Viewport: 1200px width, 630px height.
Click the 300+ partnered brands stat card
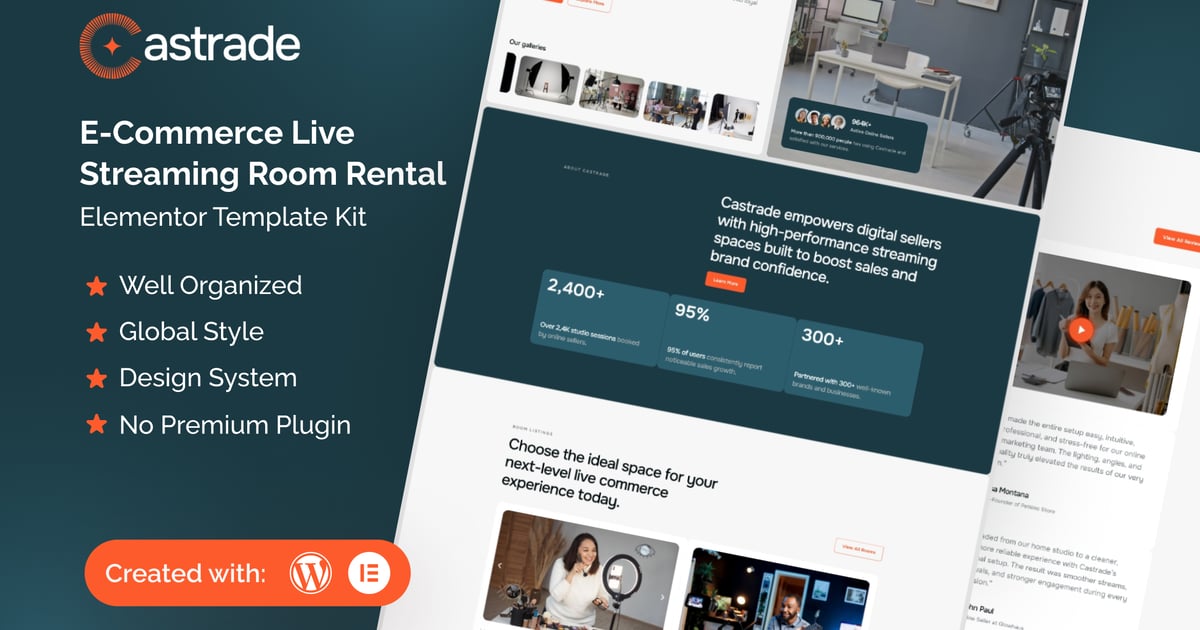tap(852, 367)
